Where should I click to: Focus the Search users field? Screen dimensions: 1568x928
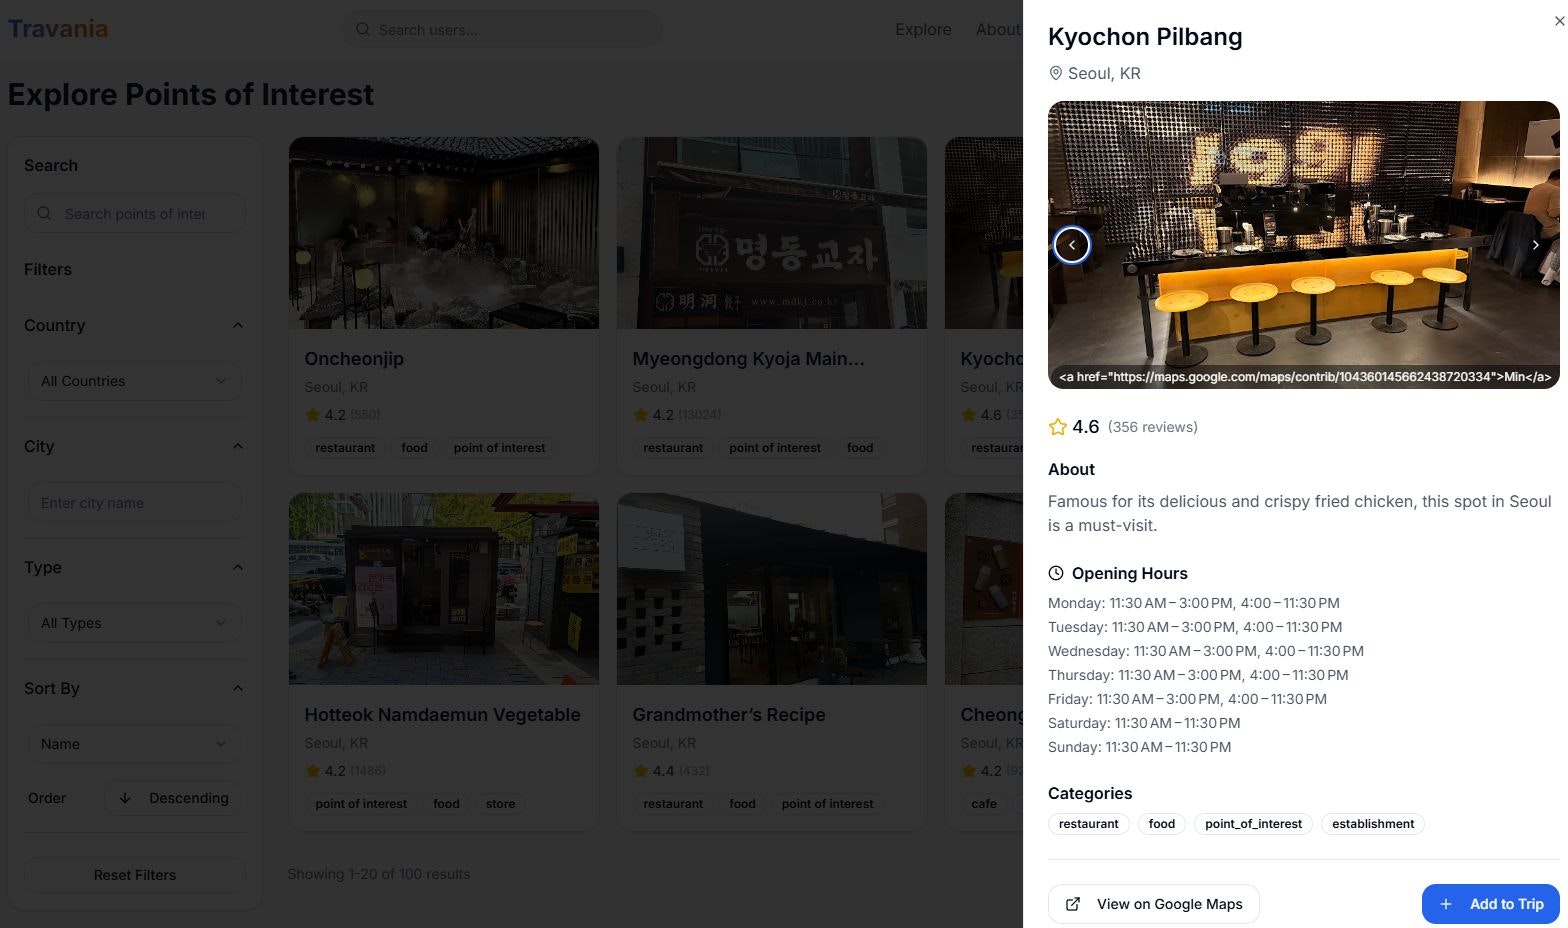[x=502, y=29]
